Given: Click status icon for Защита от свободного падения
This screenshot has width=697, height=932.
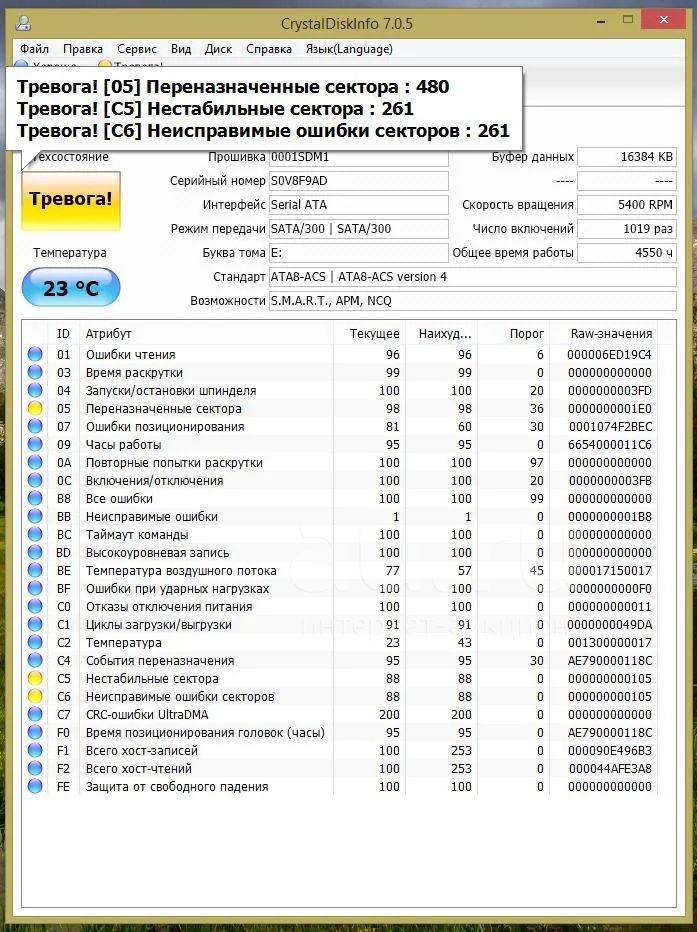Looking at the screenshot, I should tap(35, 786).
